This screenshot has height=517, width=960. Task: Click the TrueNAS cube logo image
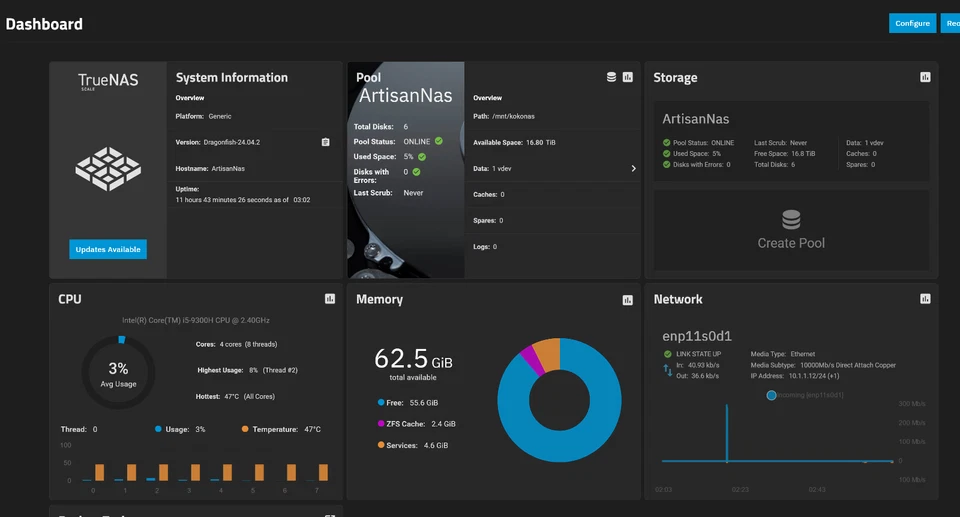(108, 169)
